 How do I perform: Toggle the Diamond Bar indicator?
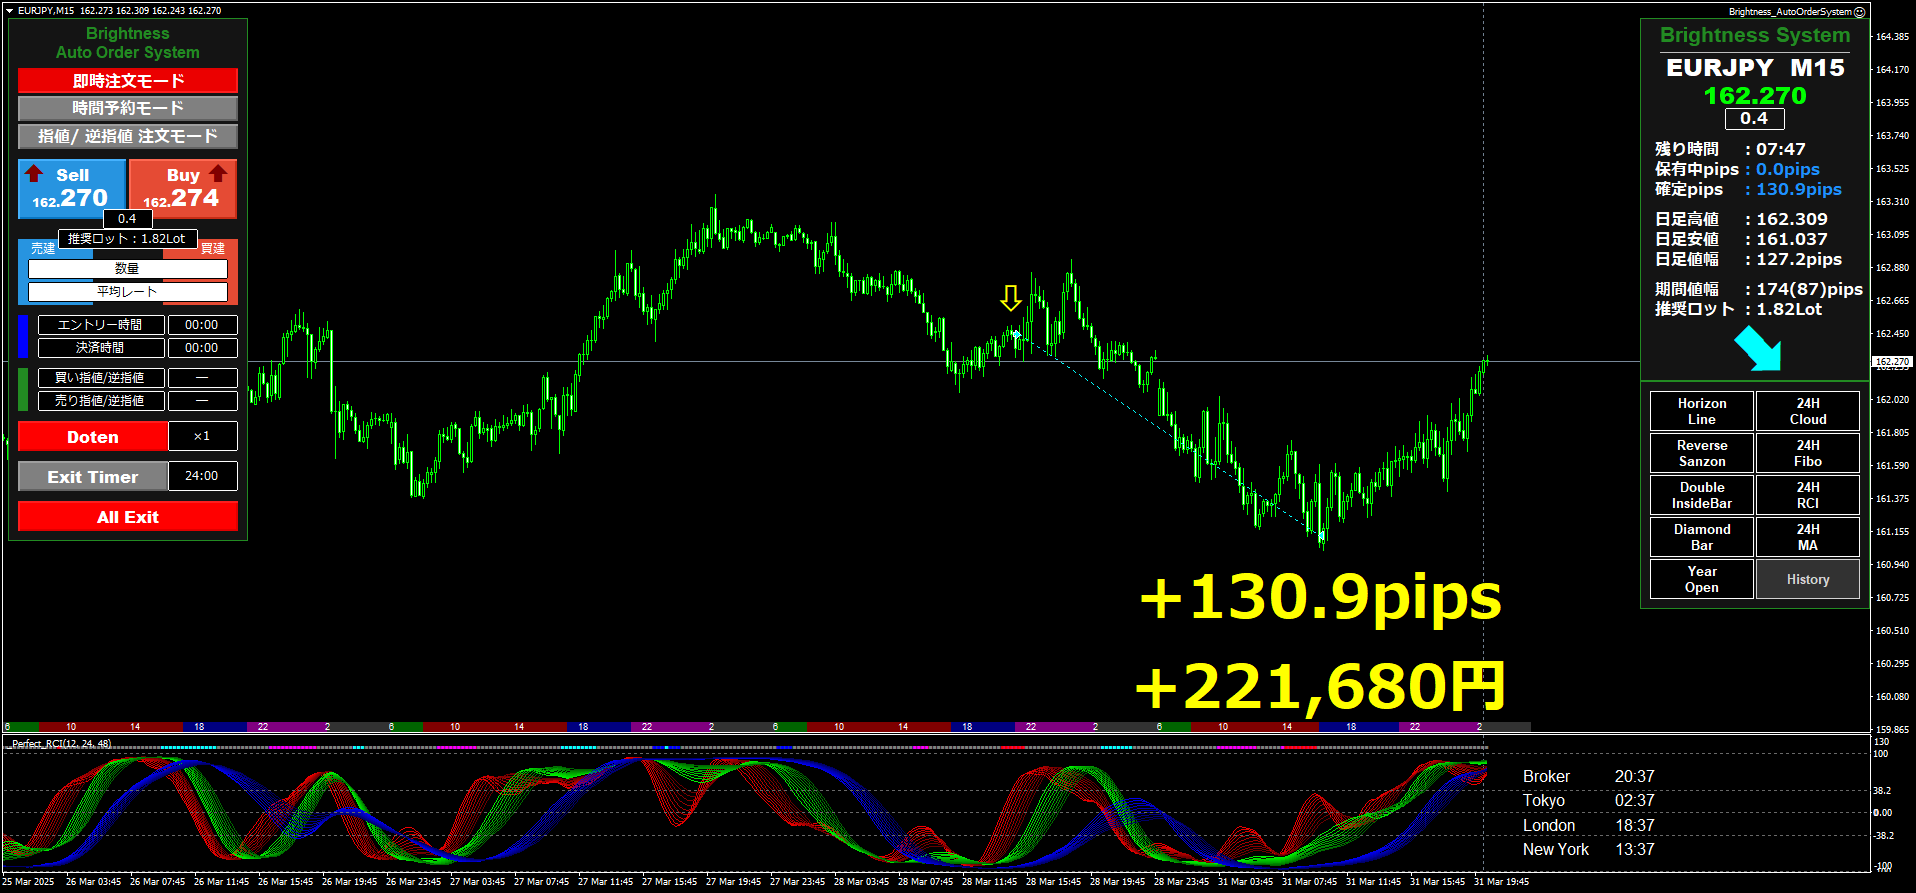pyautogui.click(x=1702, y=537)
